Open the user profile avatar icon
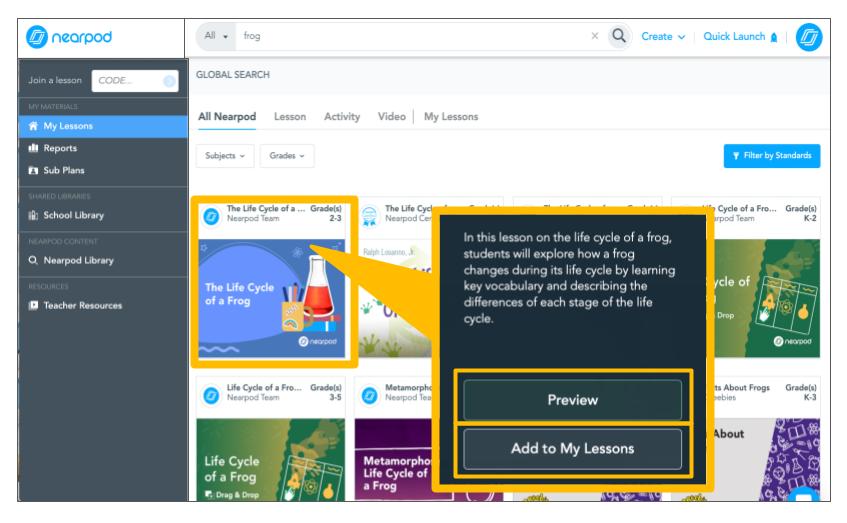The height and width of the screenshot is (523, 847). (817, 36)
